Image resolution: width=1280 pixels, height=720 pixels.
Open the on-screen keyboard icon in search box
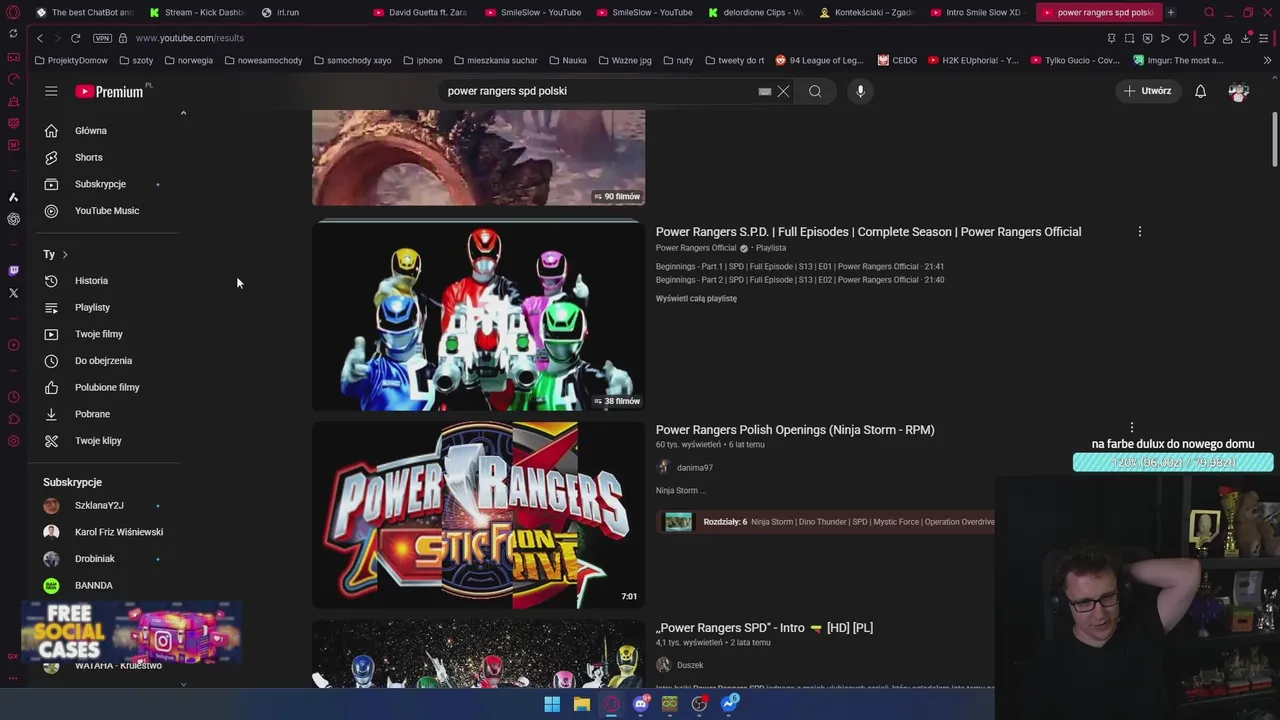[765, 91]
